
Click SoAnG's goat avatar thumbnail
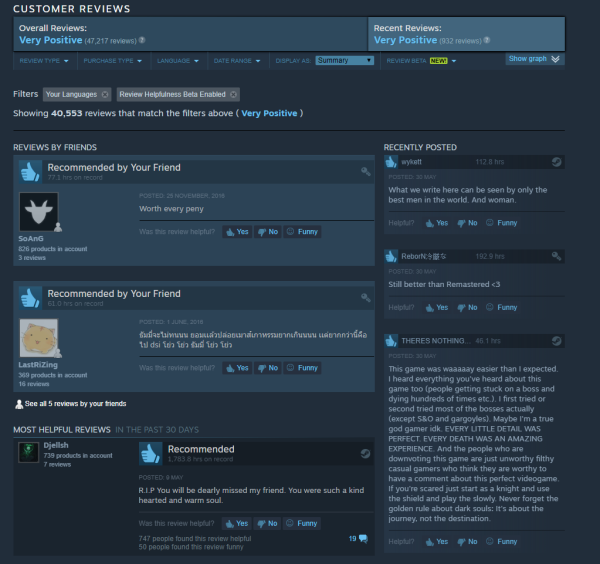39,212
